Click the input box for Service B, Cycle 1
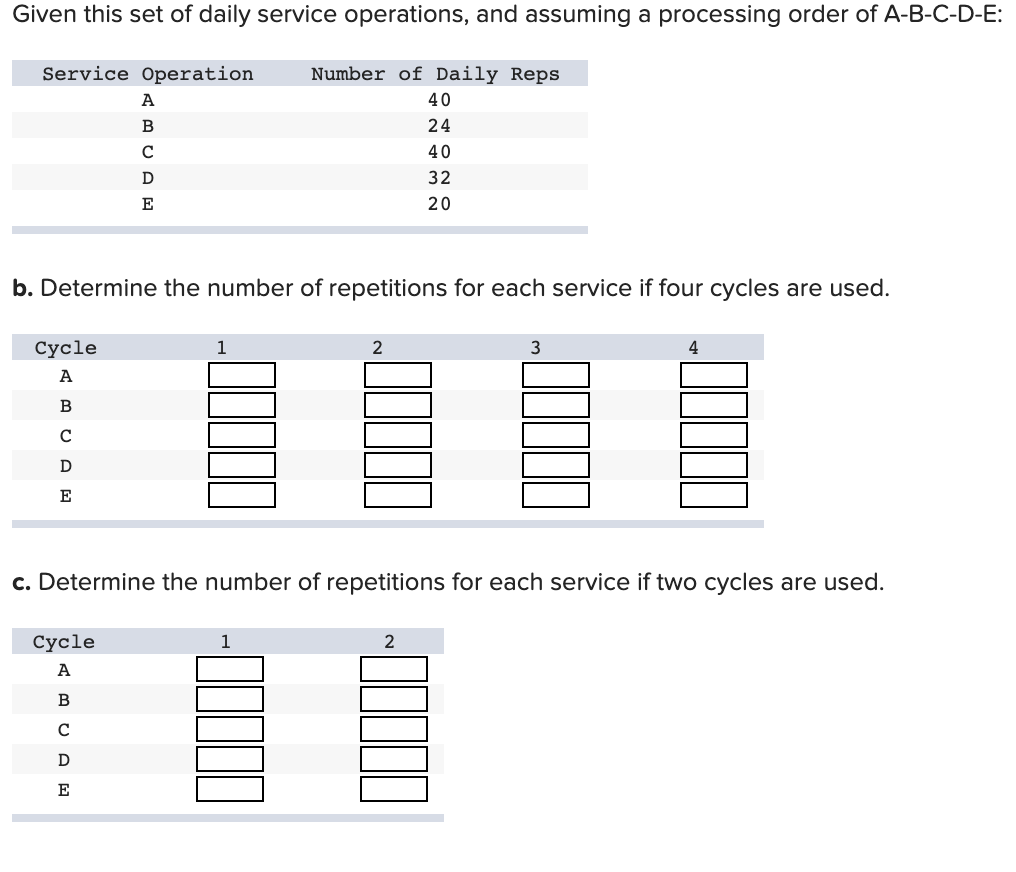 pyautogui.click(x=241, y=404)
